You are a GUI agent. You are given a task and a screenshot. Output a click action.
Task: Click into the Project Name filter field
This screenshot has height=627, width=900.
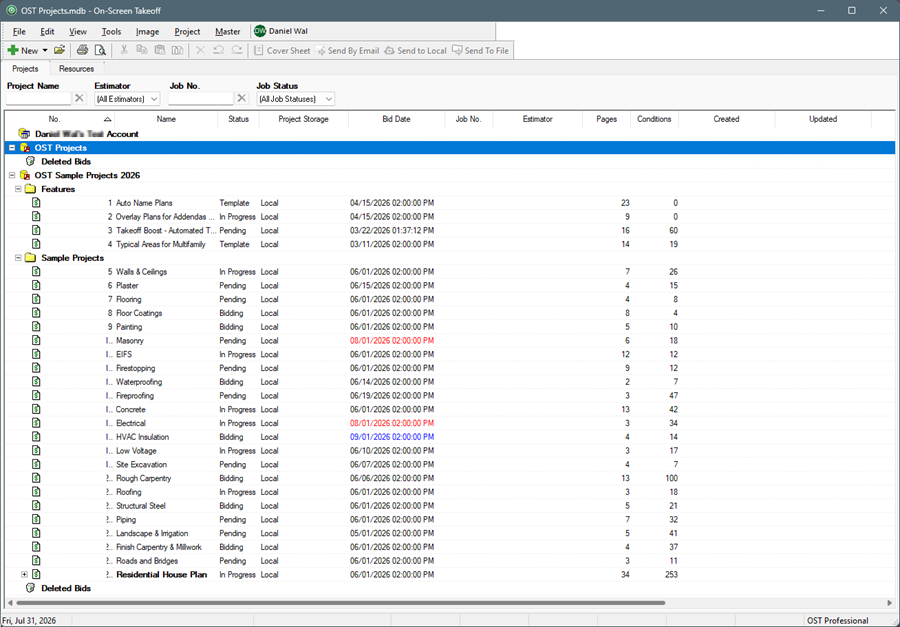point(38,99)
